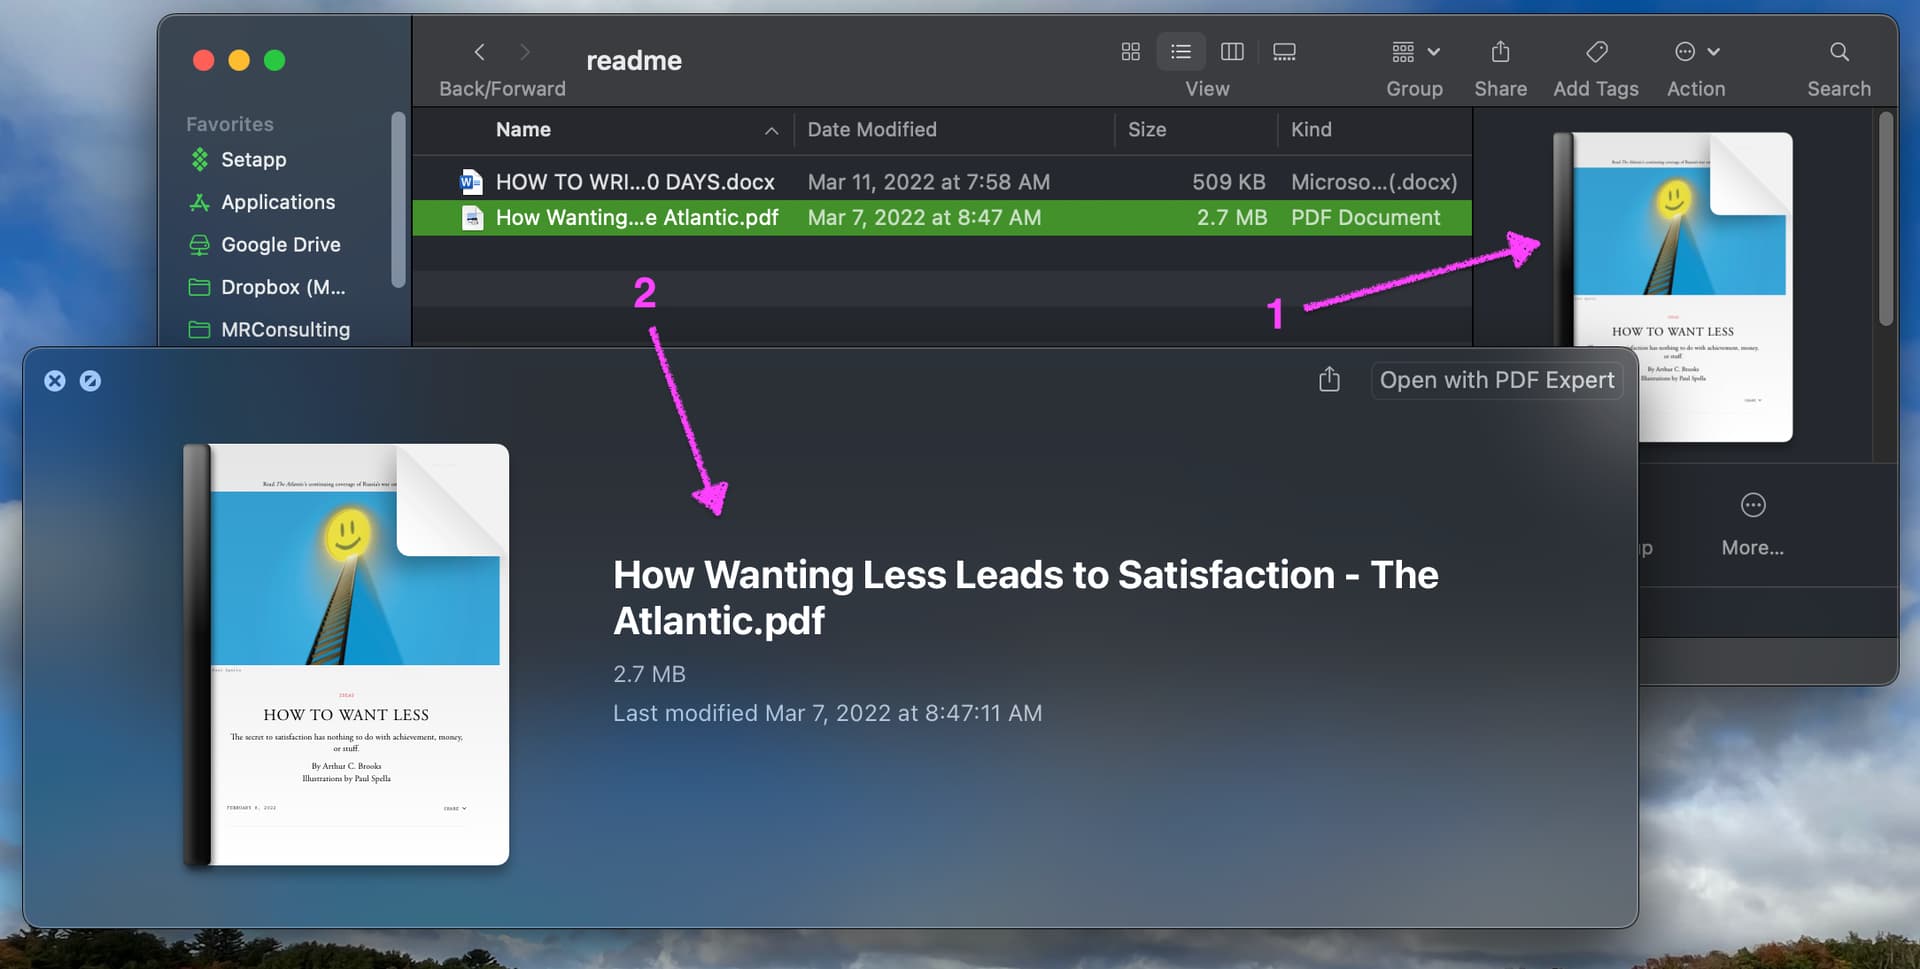Click More... quick action button
Viewport: 1920px width, 969px height.
[x=1752, y=524]
